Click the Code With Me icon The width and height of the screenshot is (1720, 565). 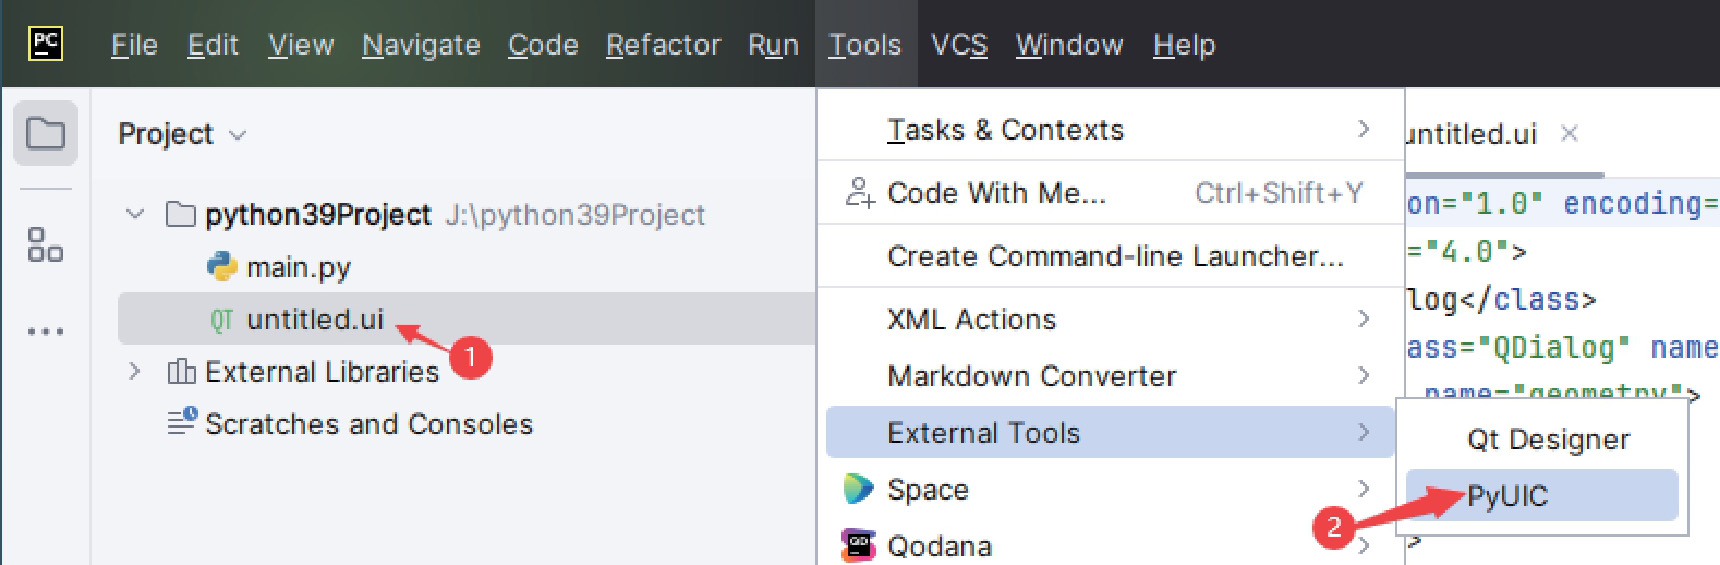tap(859, 192)
